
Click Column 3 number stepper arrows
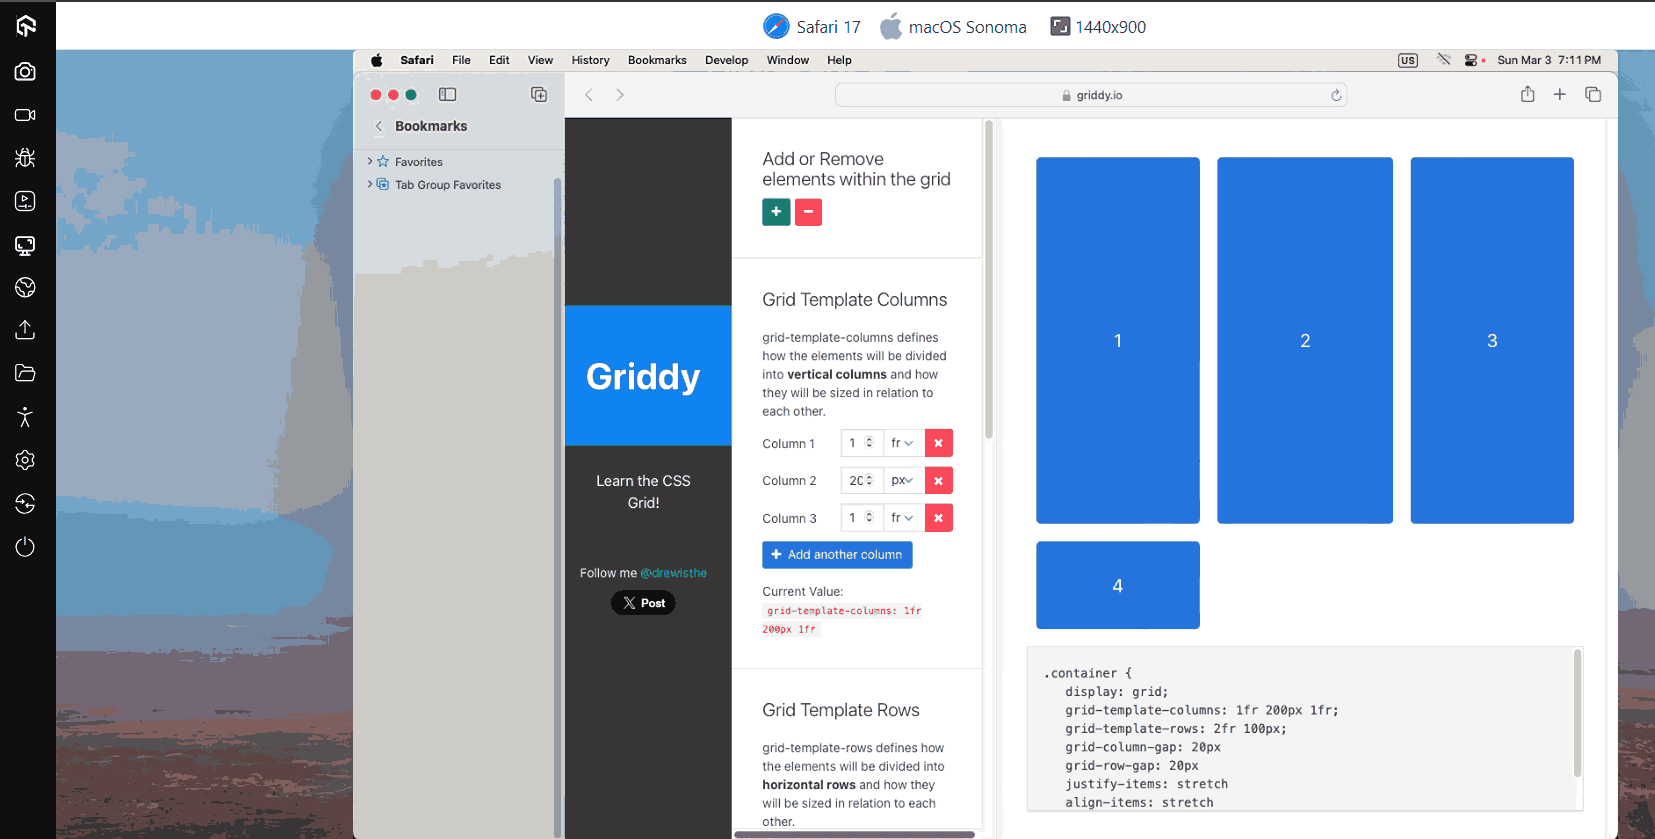pos(869,518)
